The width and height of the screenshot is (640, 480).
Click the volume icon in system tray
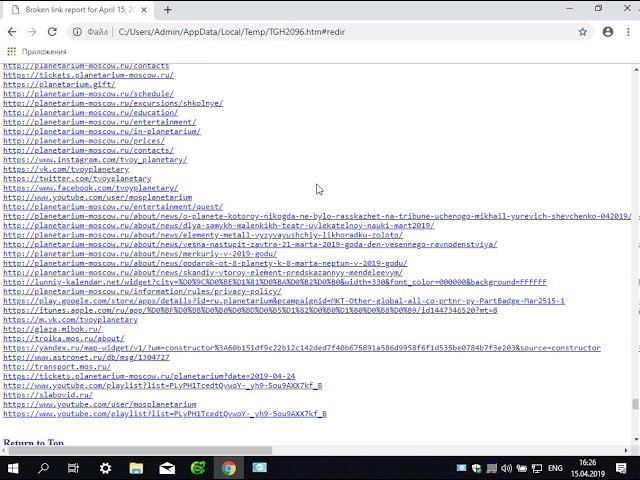coord(507,468)
